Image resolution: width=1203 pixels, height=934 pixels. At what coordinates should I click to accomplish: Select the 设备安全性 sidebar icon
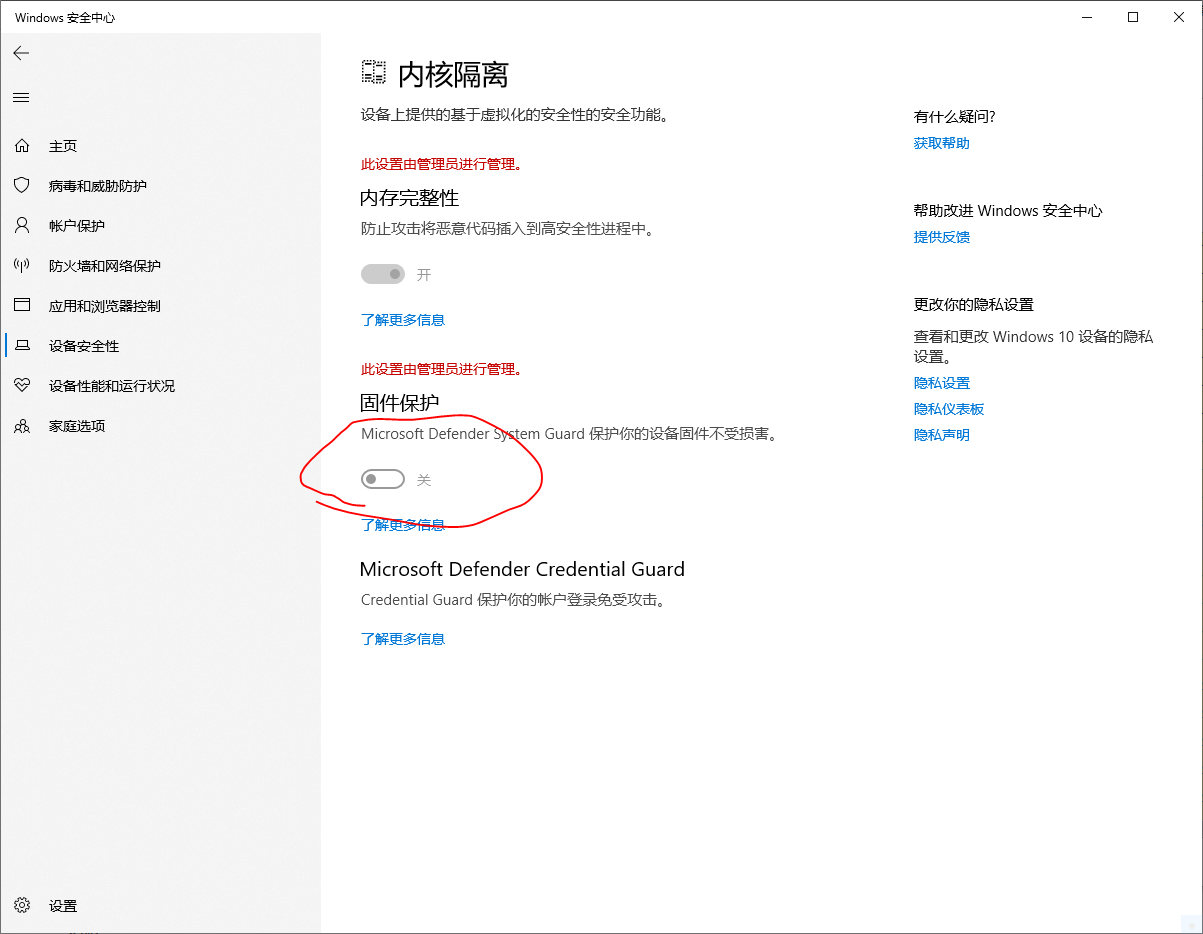(x=22, y=345)
